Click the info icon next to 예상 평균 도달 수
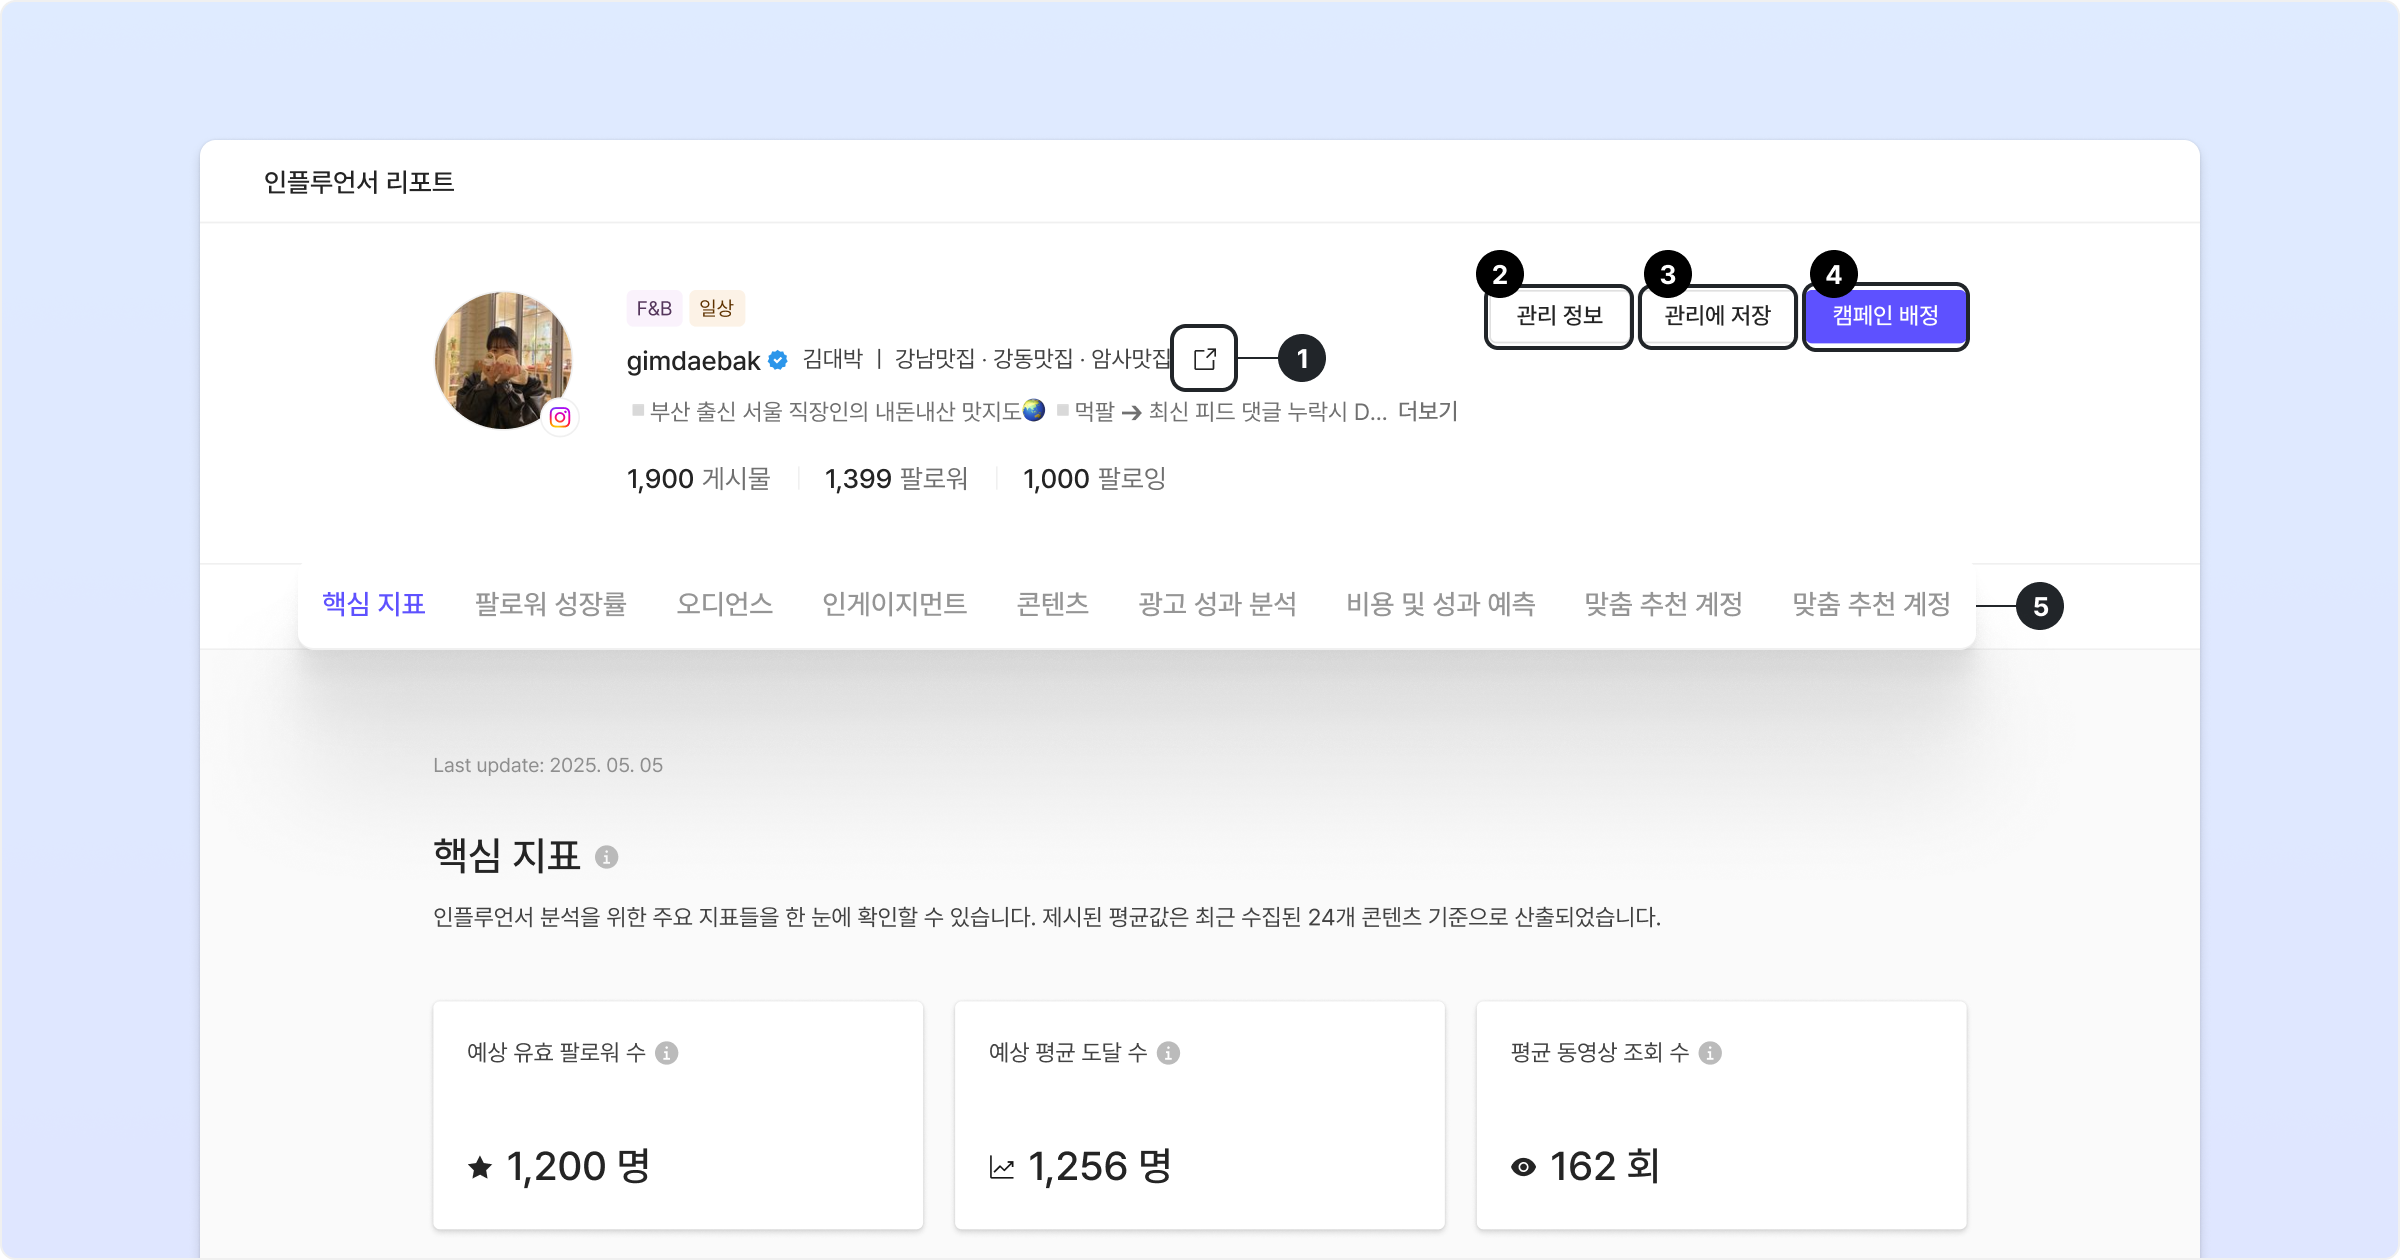The height and width of the screenshot is (1260, 2400). coord(1168,1052)
